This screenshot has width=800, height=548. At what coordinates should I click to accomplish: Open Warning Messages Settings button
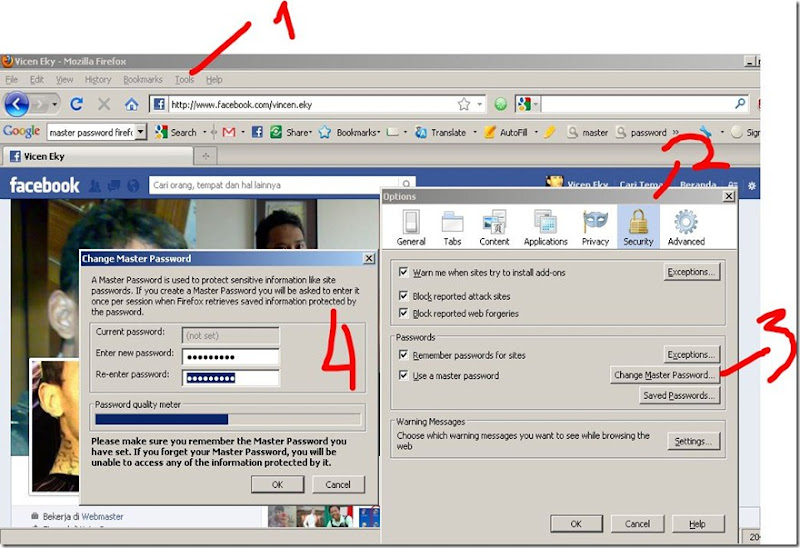click(693, 441)
